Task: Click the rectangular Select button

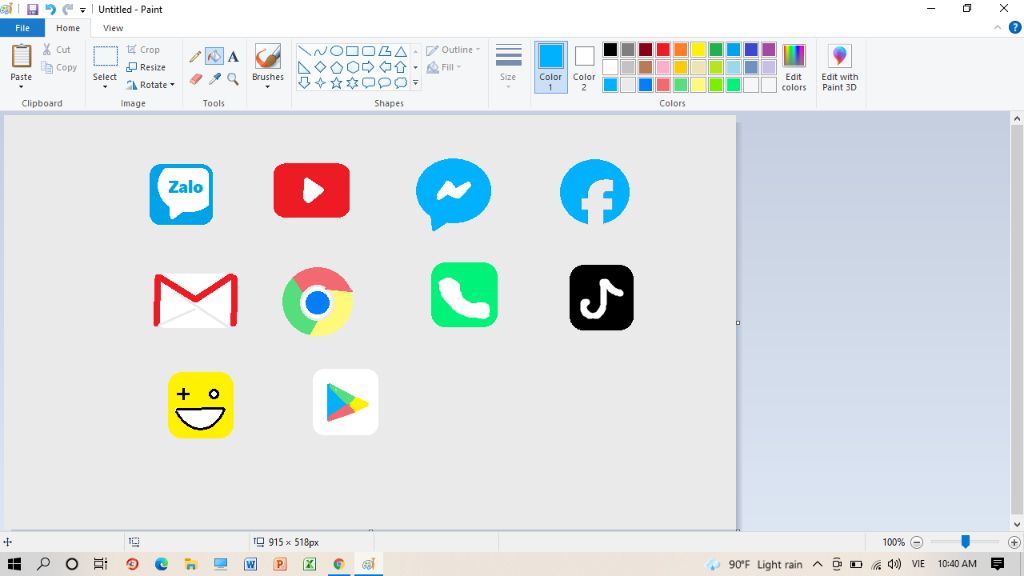Action: 104,57
